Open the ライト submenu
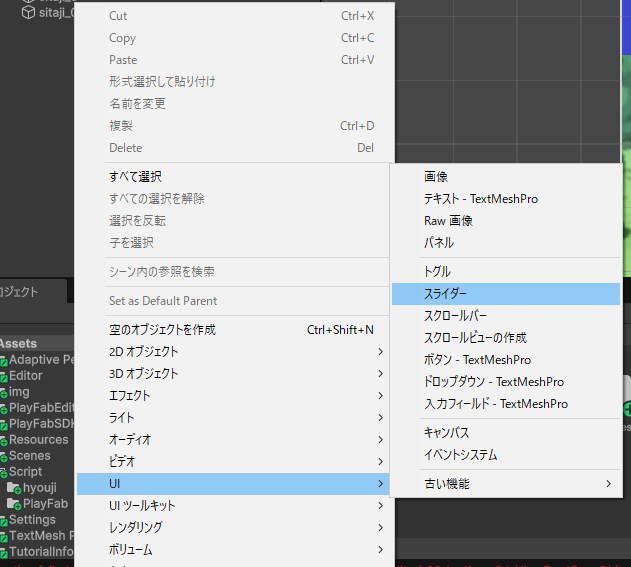631x567 pixels. [x=233, y=418]
